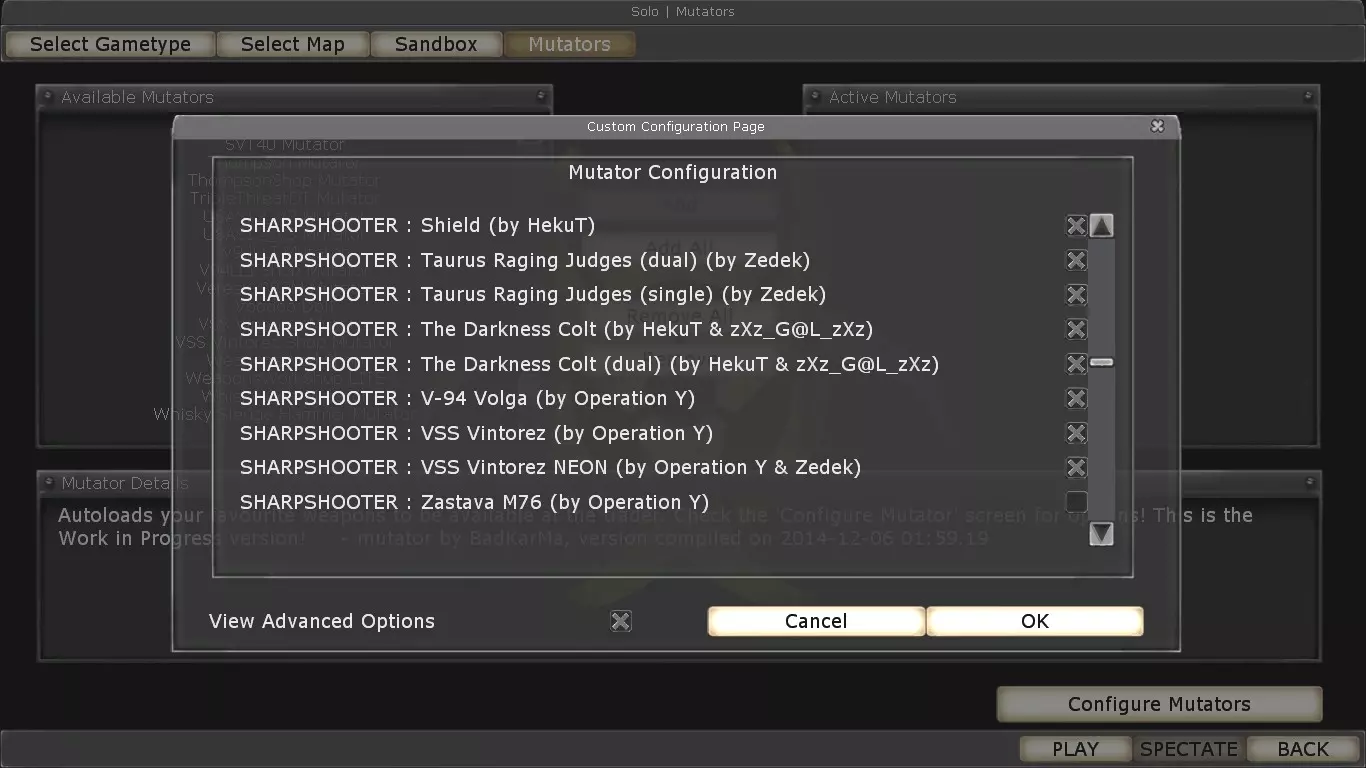The image size is (1366, 768).
Task: Click the 'Taurus Raging Judges (dual)' row text
Action: tap(525, 260)
